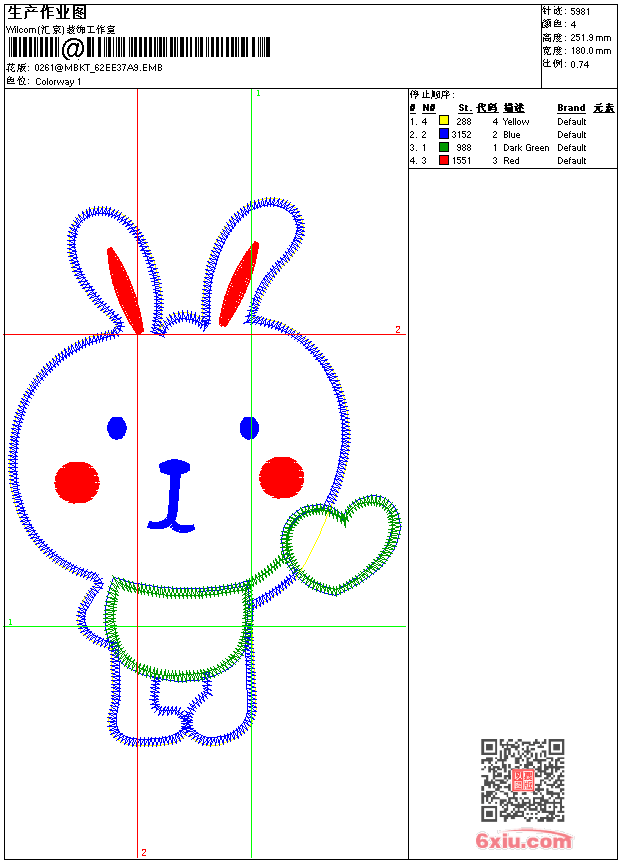Click the bunny's left blue eye
Screen dimensions: 620x860
click(117, 428)
